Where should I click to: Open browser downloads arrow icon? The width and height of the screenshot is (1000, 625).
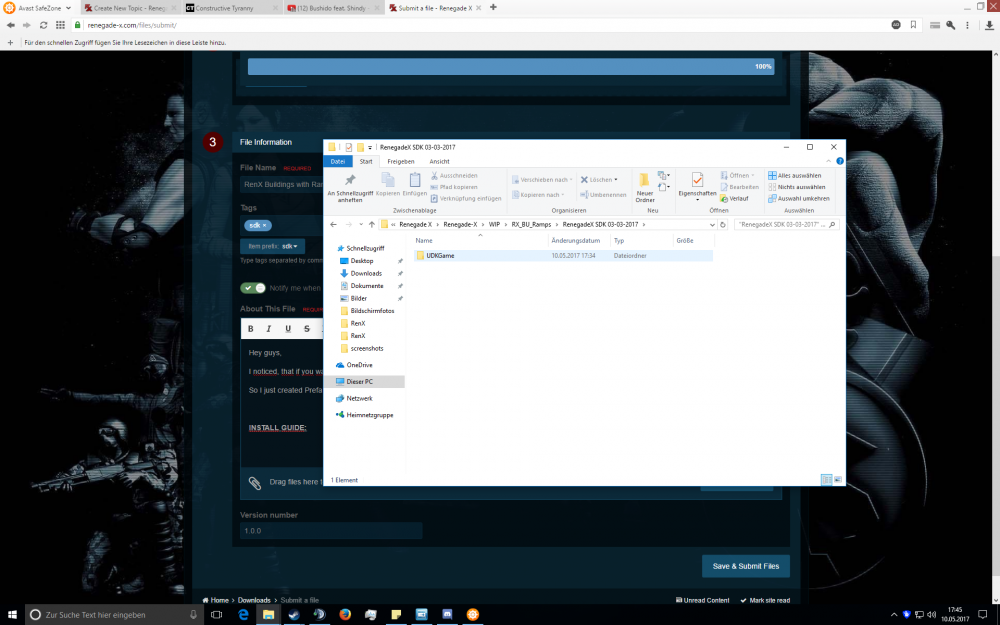[989, 25]
